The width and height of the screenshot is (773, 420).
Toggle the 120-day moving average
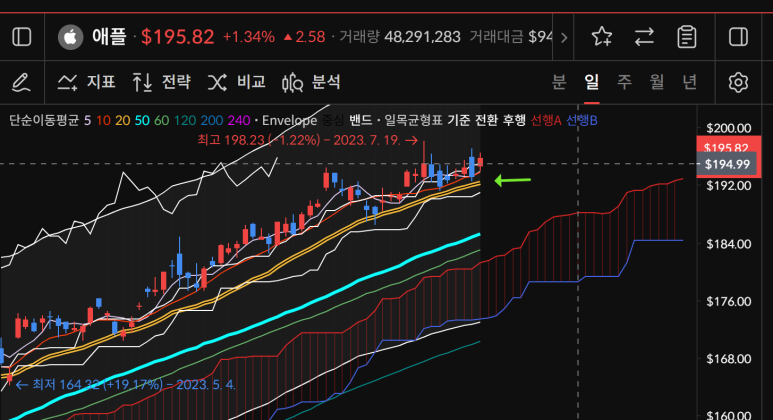[x=185, y=120]
